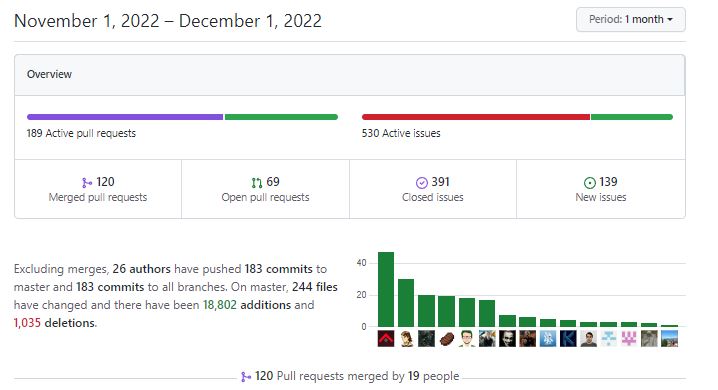Click the red active issues bar segment
The image size is (718, 390).
point(476,117)
